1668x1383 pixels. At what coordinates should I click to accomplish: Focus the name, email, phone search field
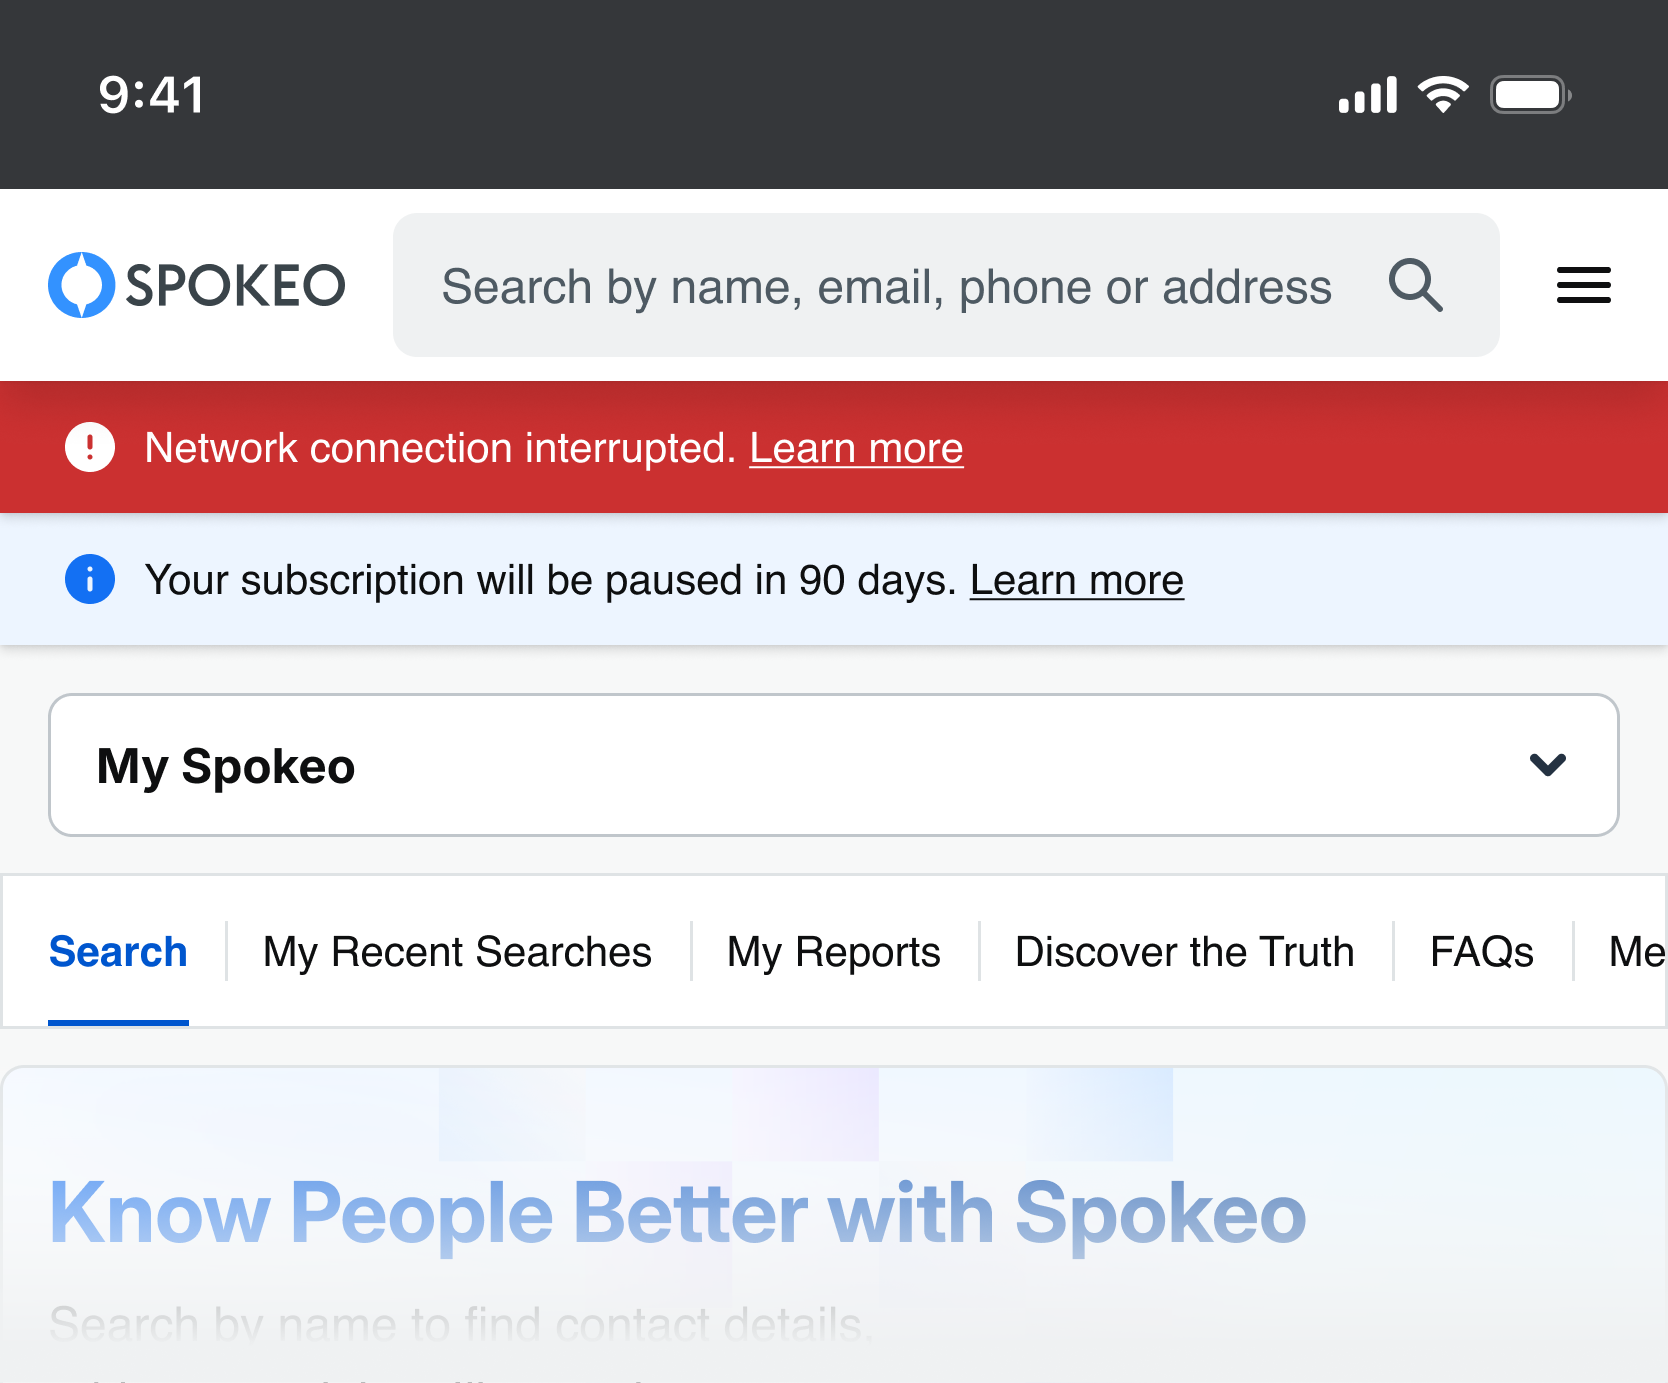[x=886, y=287]
